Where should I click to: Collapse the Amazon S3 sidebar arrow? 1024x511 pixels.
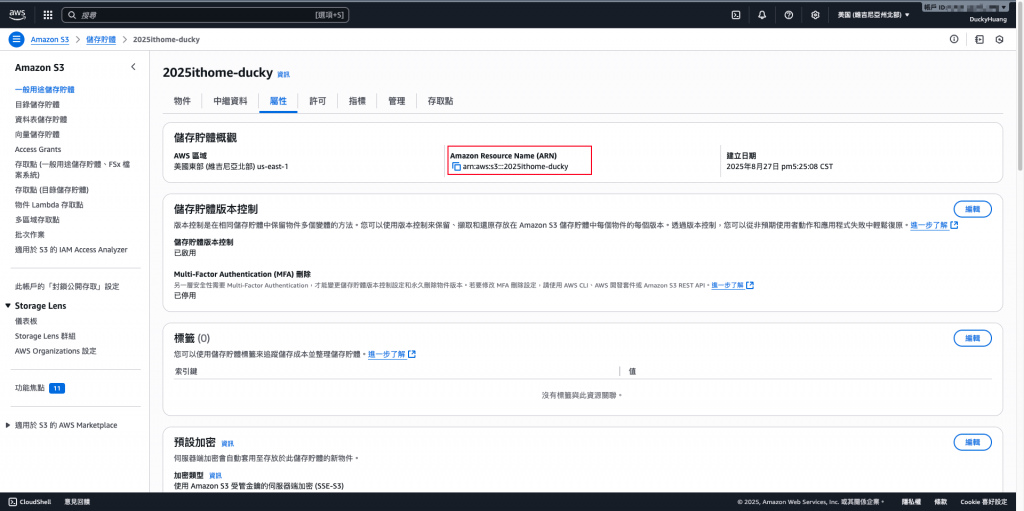pyautogui.click(x=133, y=67)
